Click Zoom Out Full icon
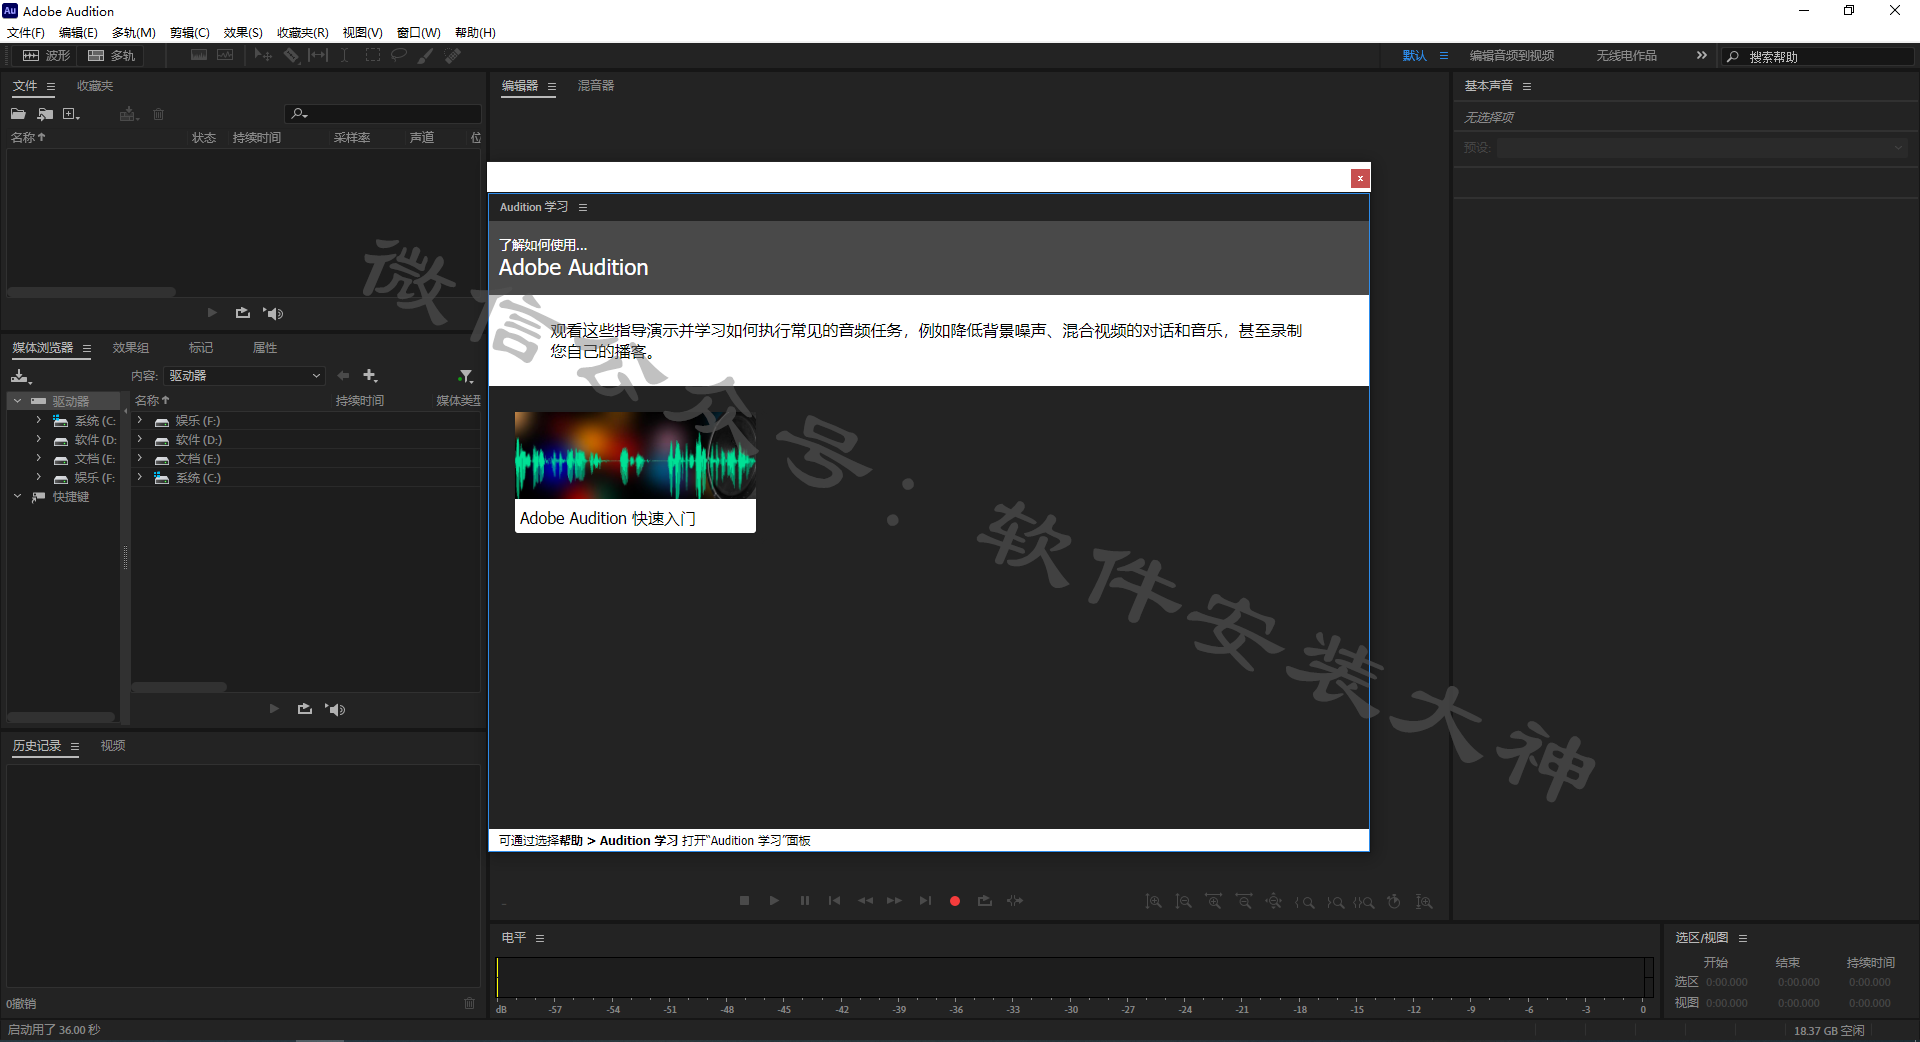This screenshot has height=1042, width=1920. pyautogui.click(x=1273, y=902)
